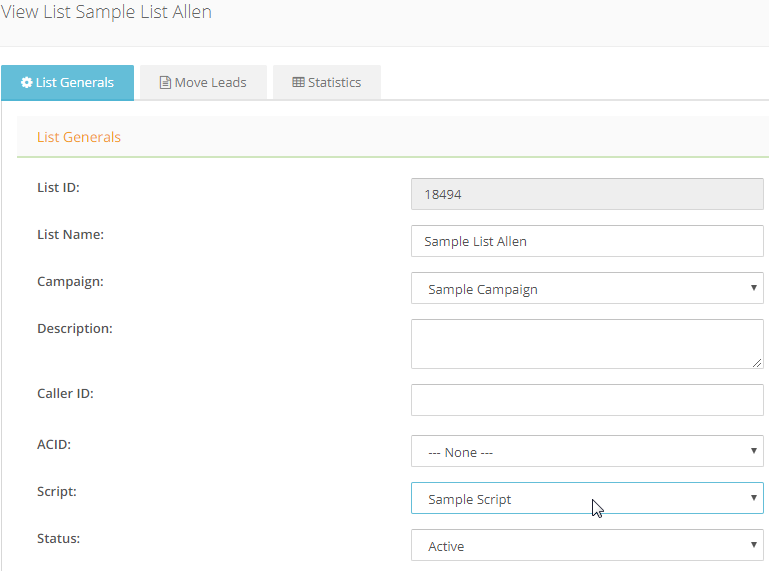Open the Sample Script dropdown
This screenshot has height=571, width=769.
tap(587, 498)
